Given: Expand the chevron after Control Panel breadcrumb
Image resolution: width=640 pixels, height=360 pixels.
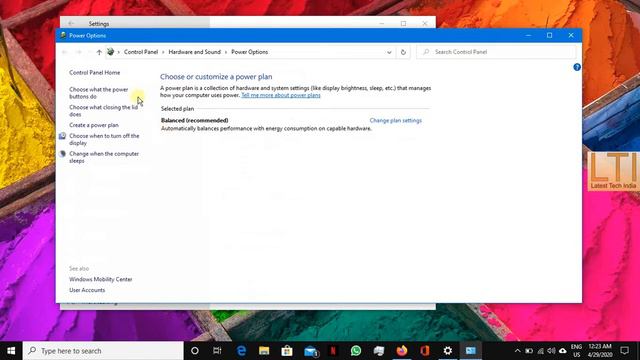Looking at the screenshot, I should [163, 52].
